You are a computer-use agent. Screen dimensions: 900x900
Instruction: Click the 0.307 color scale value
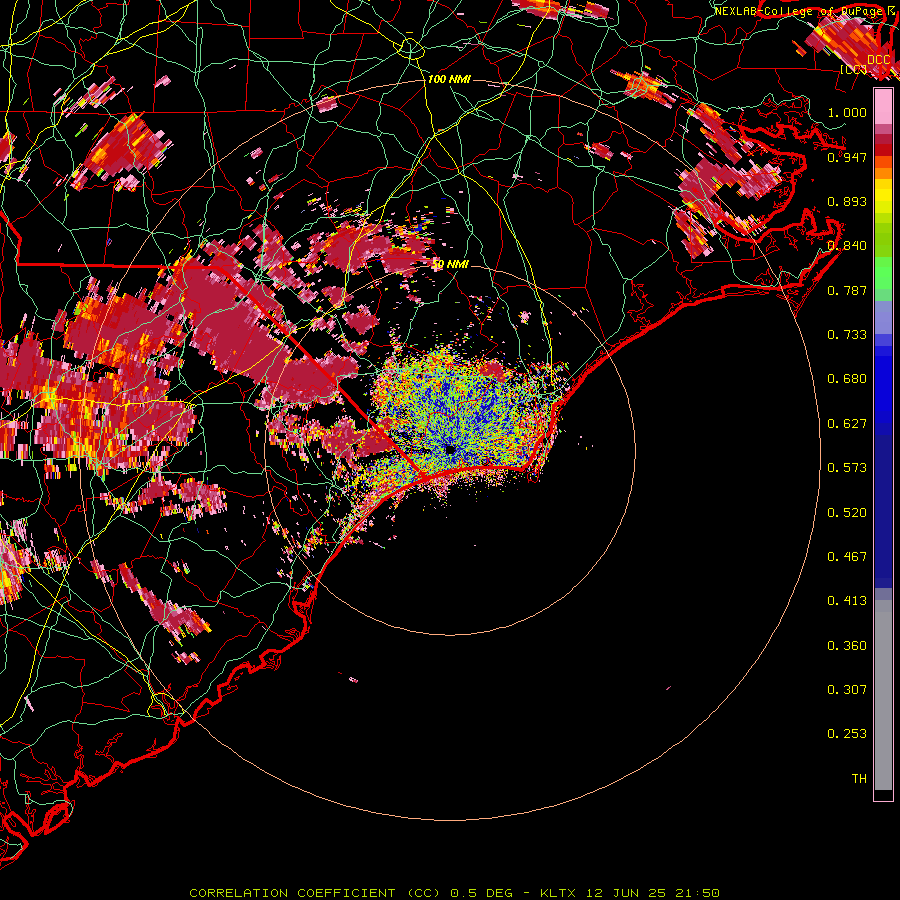pos(847,690)
